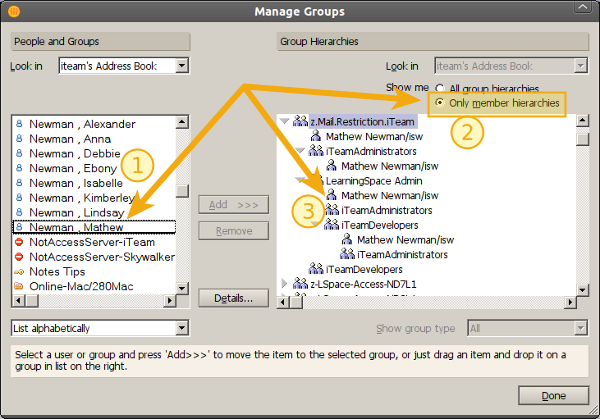Click the server icon beside Online-Mac/280Mac
Viewport: 600px width, 419px height.
19,286
